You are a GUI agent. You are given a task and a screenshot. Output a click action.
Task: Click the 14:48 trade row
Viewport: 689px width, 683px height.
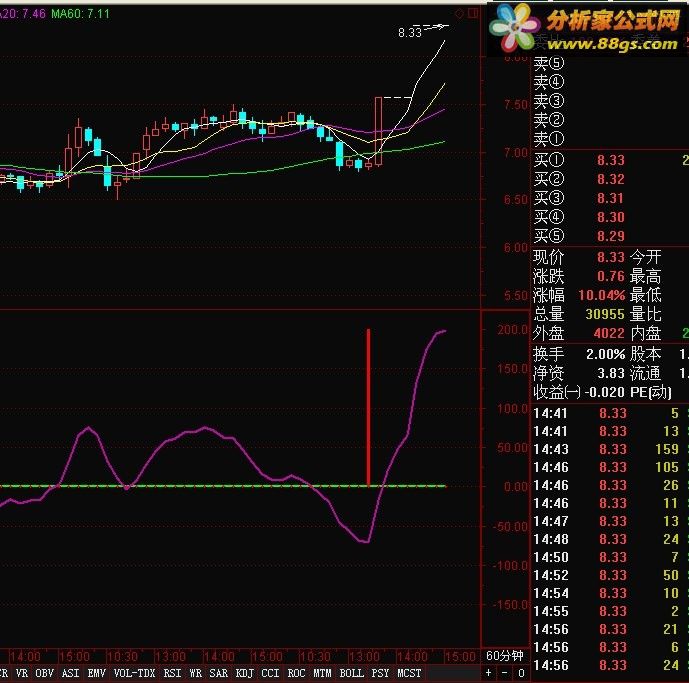pyautogui.click(x=611, y=539)
